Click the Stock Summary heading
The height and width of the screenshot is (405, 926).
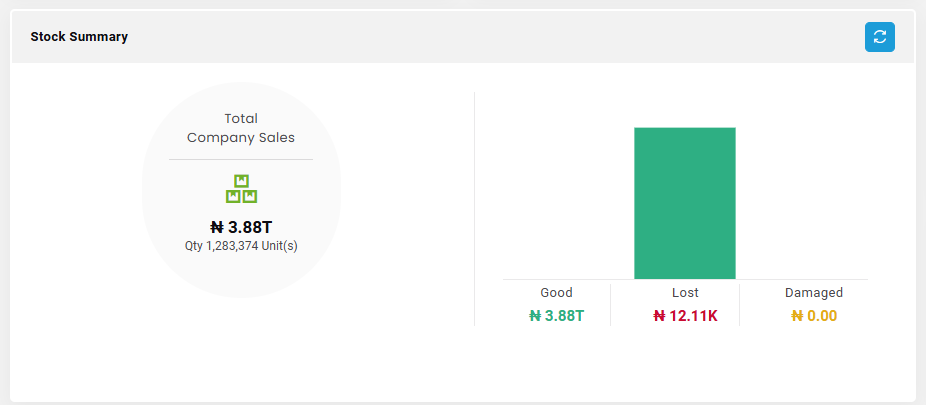click(79, 37)
